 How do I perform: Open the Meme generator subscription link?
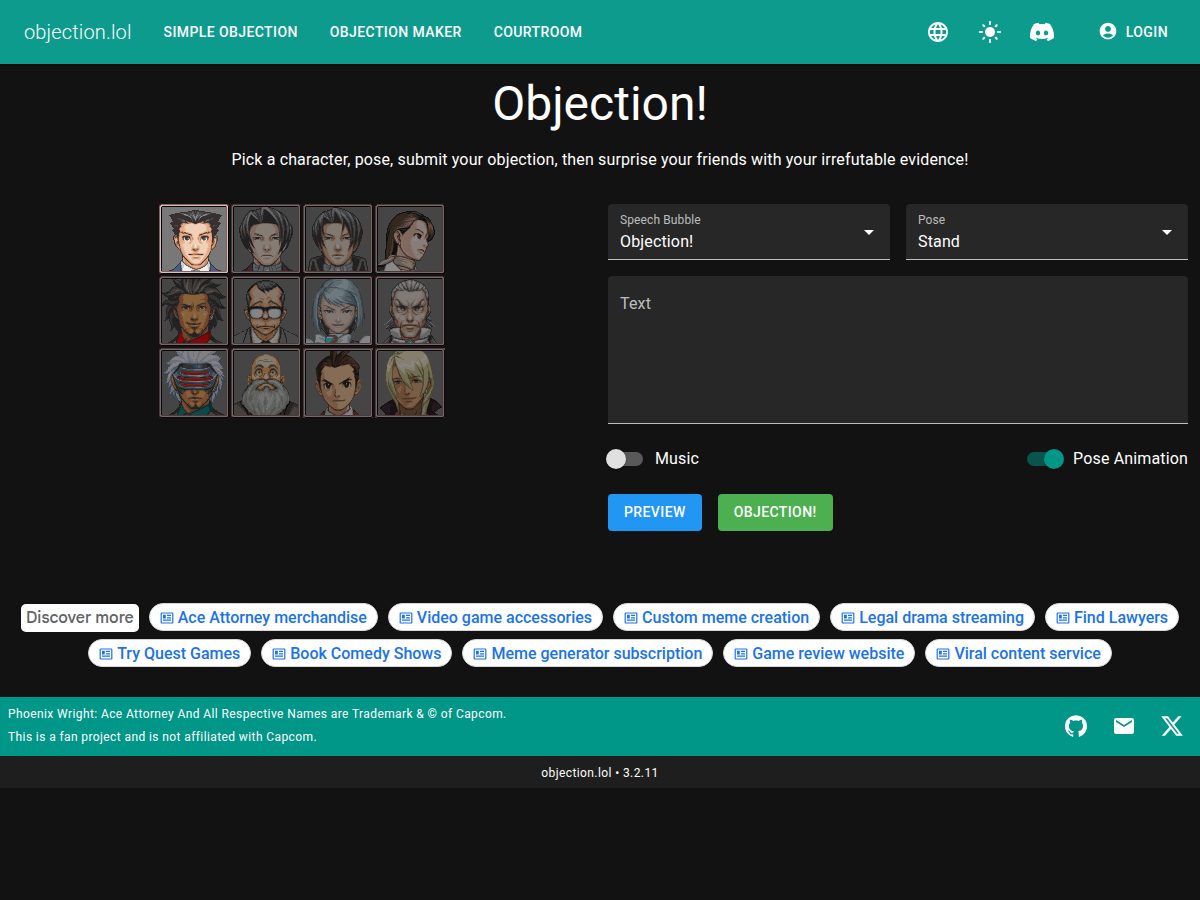pyautogui.click(x=588, y=654)
